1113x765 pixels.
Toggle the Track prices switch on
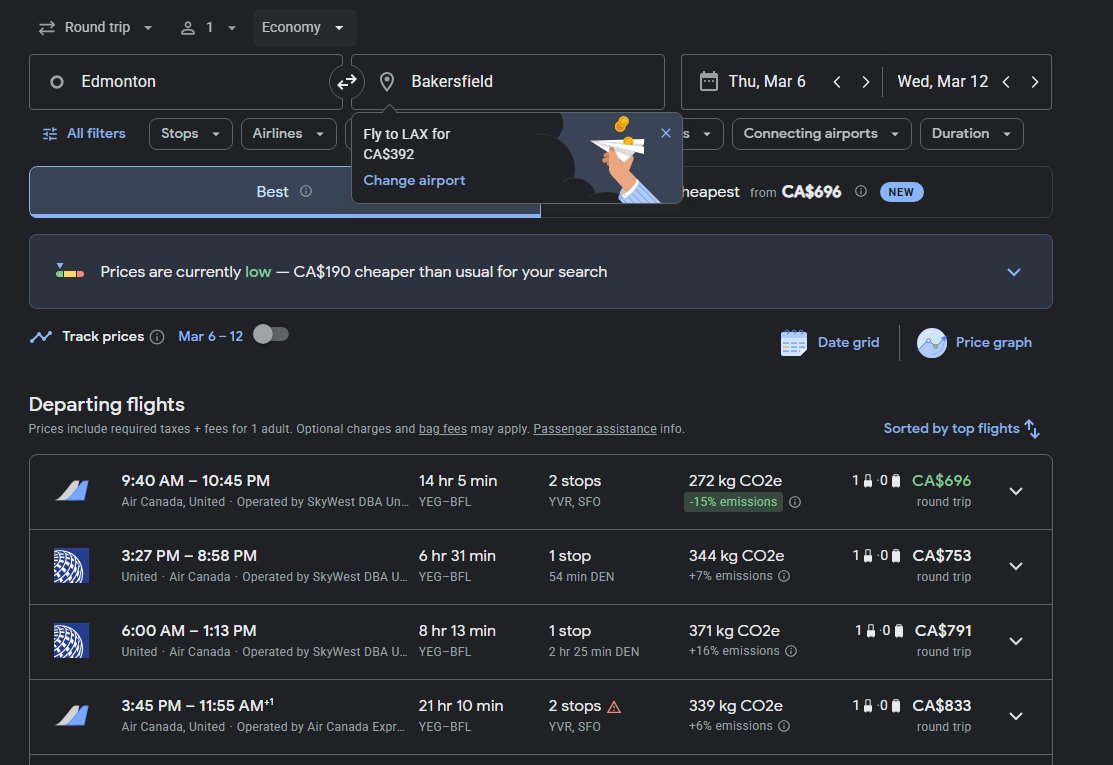tap(270, 334)
